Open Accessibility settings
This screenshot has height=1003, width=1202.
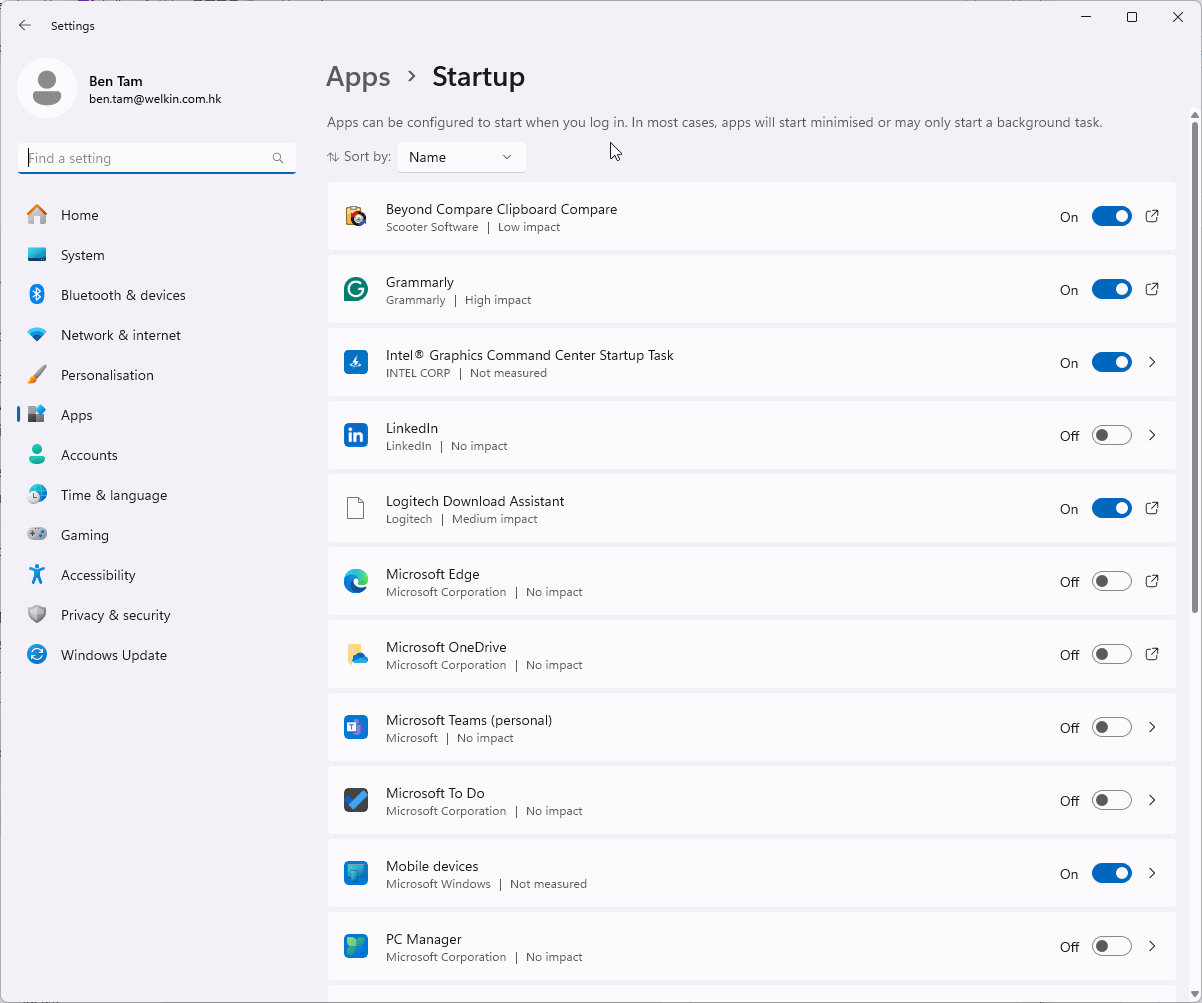point(157,575)
